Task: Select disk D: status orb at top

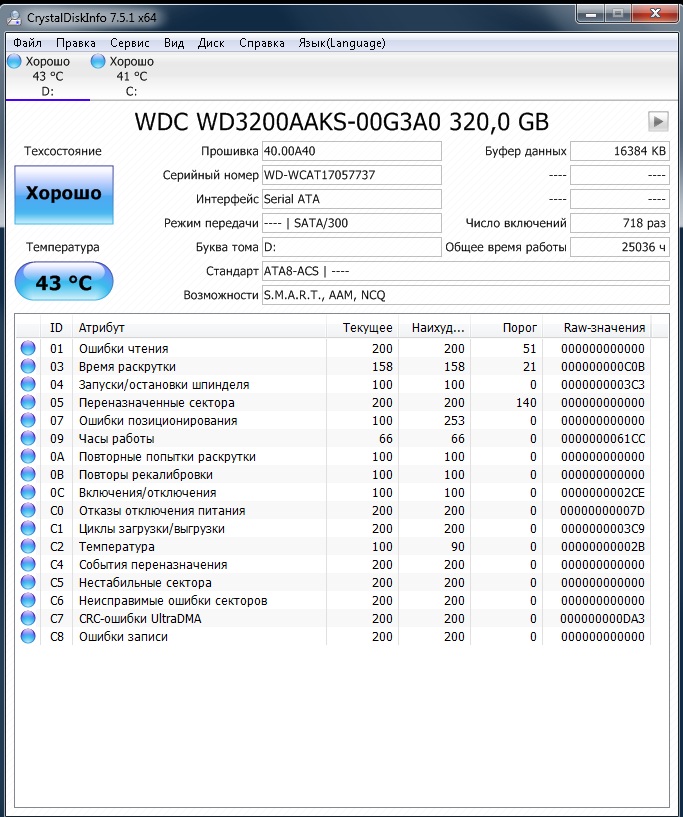Action: click(x=15, y=61)
